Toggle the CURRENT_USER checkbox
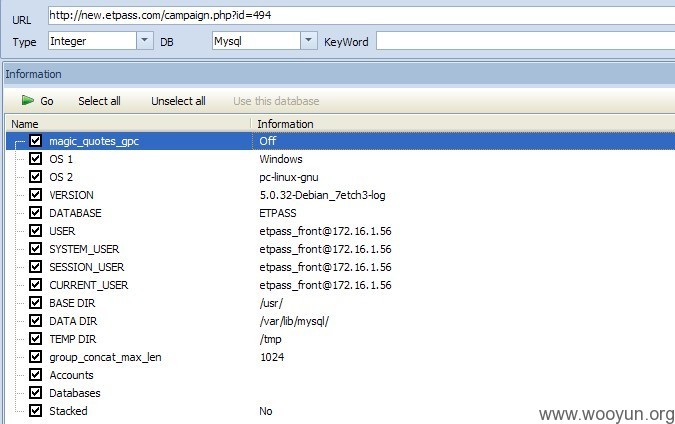 [x=35, y=285]
